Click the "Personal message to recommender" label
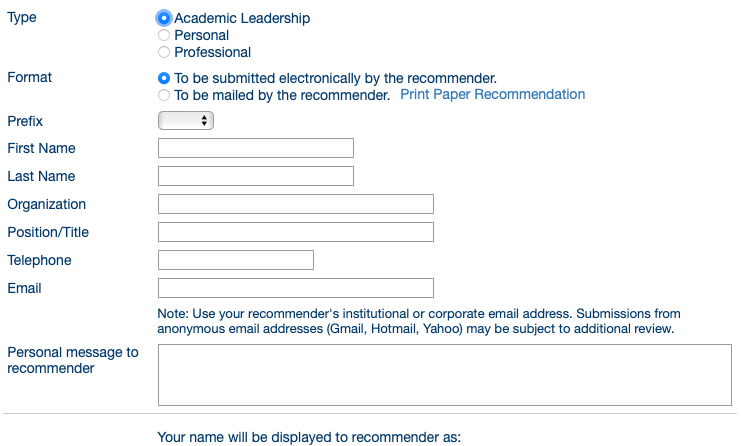The height and width of the screenshot is (446, 741). click(x=72, y=360)
